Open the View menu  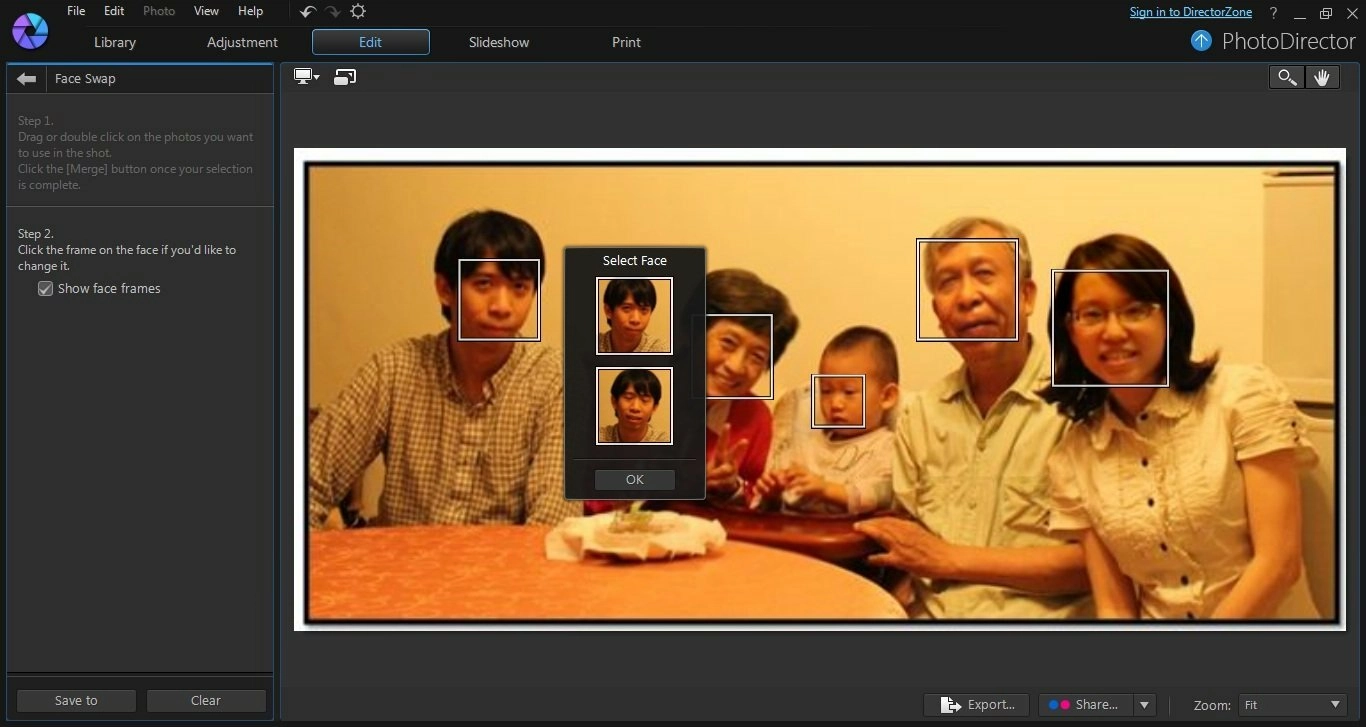click(x=206, y=11)
